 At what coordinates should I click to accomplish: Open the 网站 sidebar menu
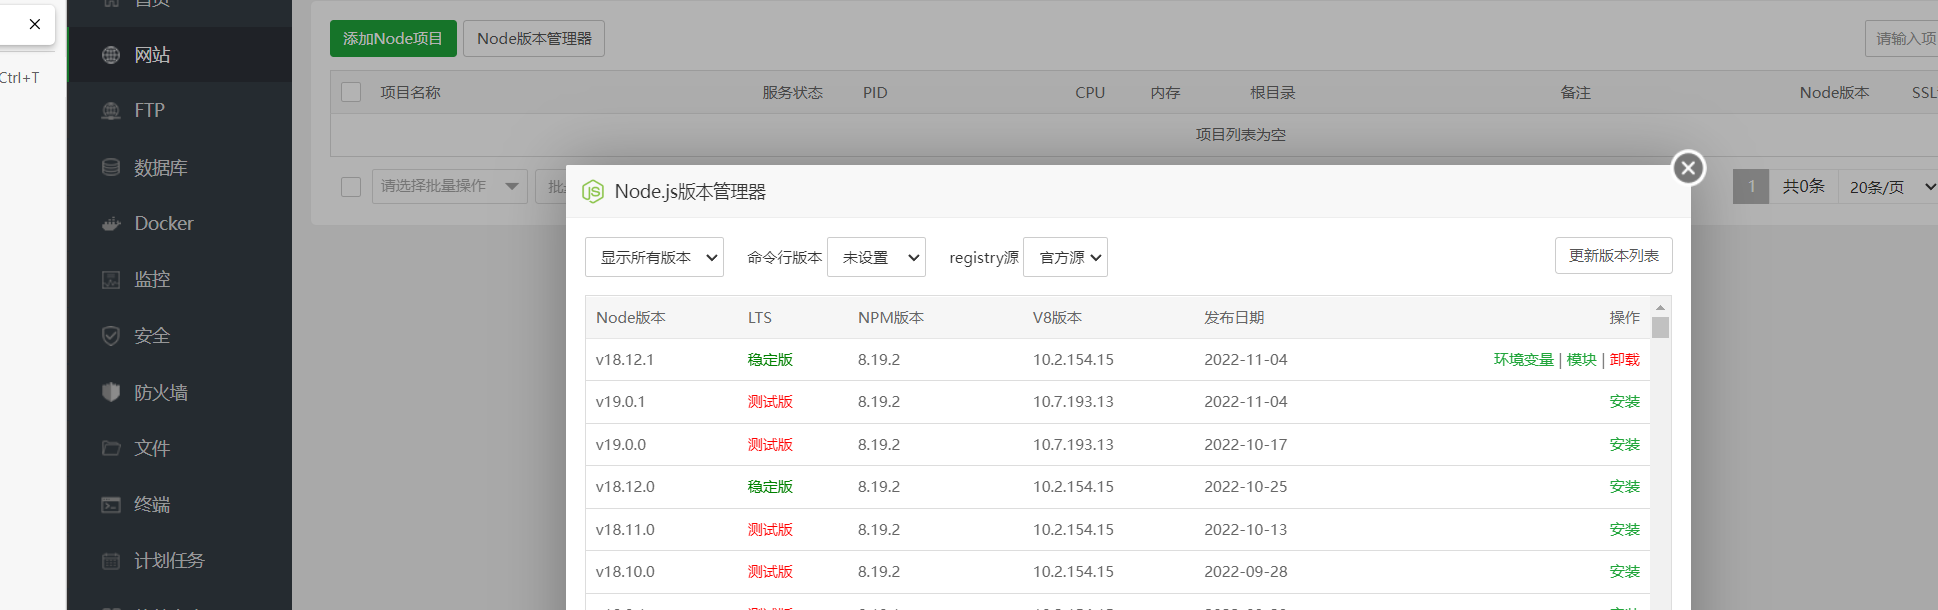(180, 55)
